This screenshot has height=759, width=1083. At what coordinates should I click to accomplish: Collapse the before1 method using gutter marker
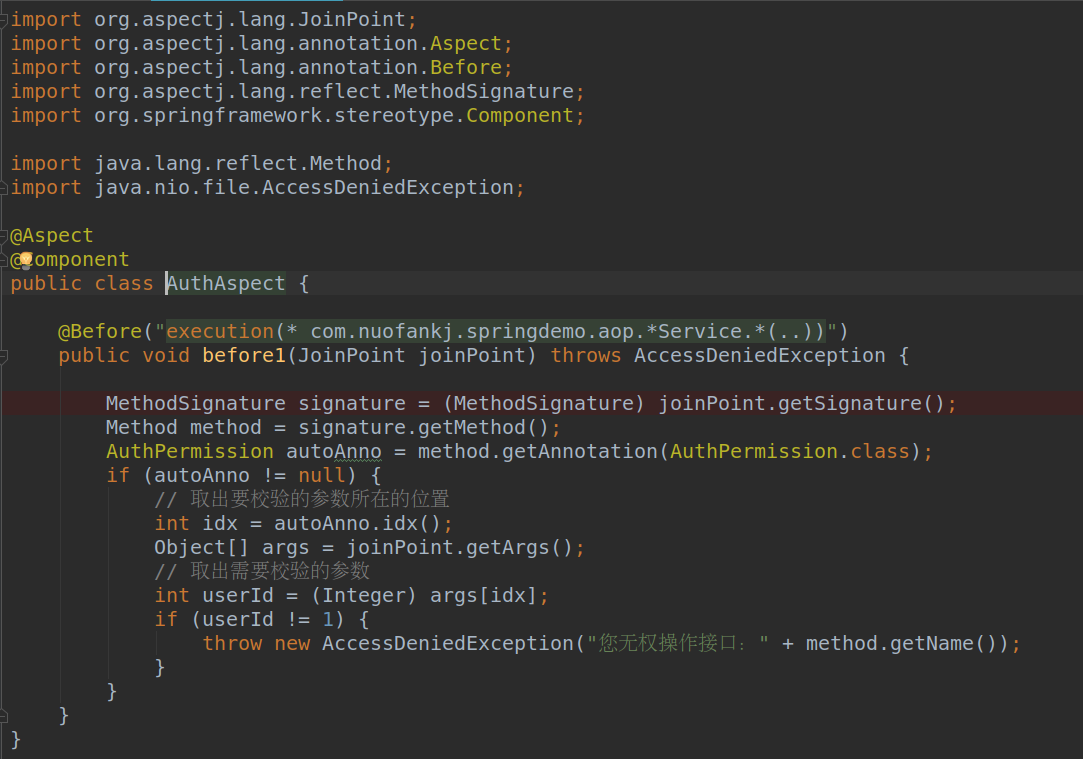(5, 355)
